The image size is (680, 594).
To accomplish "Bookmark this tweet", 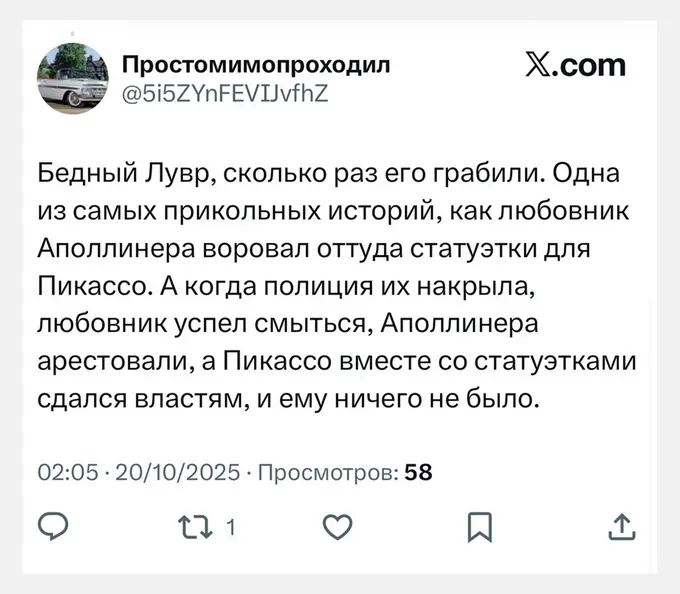I will click(x=480, y=525).
